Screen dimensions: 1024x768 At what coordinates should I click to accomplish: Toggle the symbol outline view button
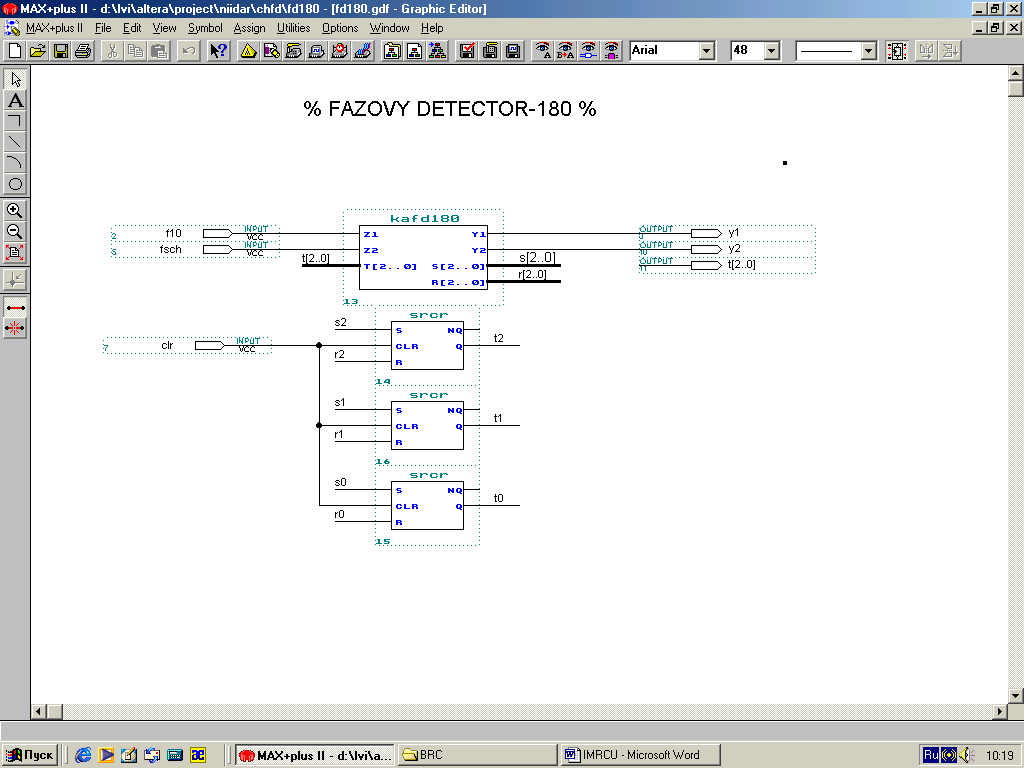click(897, 51)
